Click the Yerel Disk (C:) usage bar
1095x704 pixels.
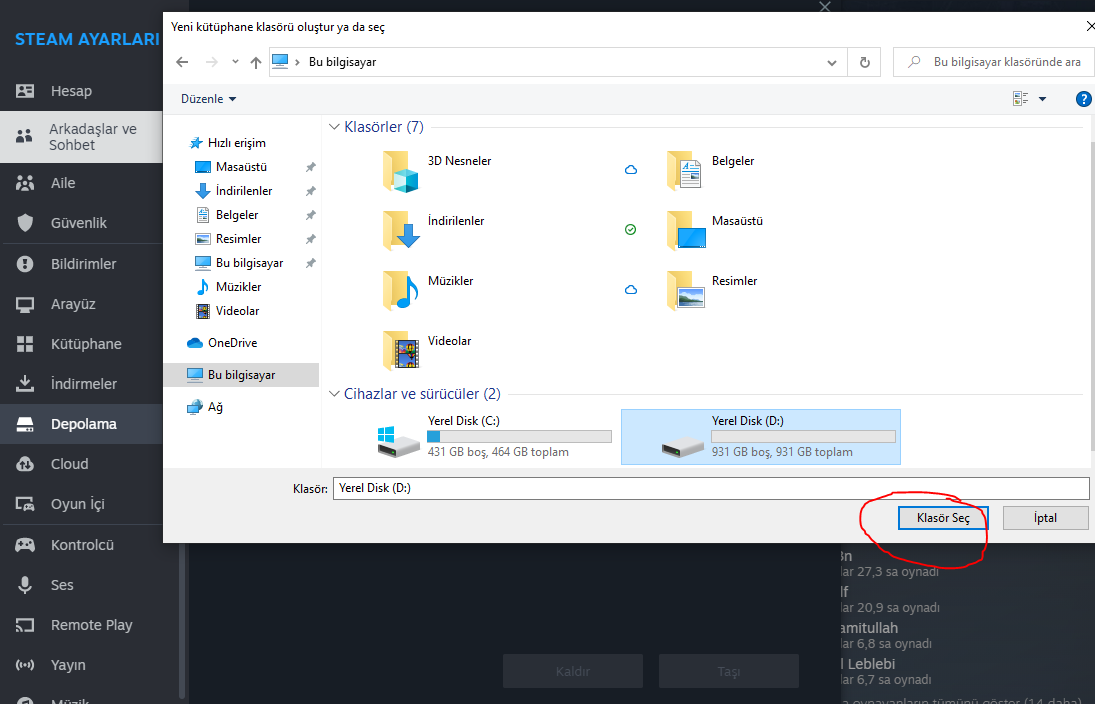coord(520,437)
